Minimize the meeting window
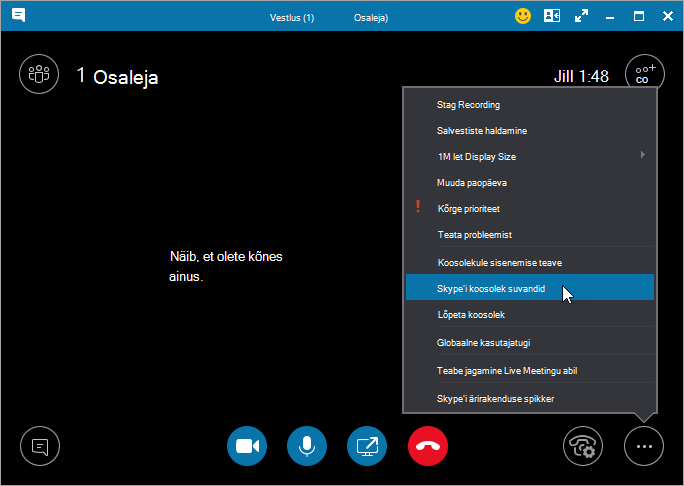Screen dimensions: 684x486 tap(610, 17)
